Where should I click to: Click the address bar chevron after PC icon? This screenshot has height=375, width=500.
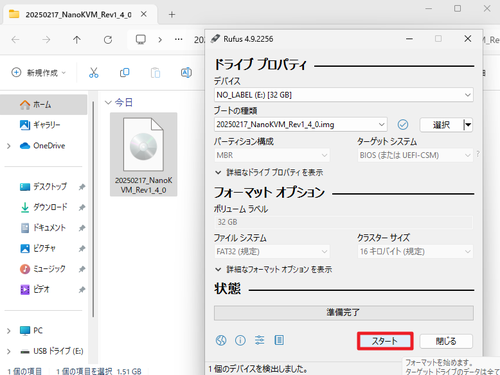(160, 40)
